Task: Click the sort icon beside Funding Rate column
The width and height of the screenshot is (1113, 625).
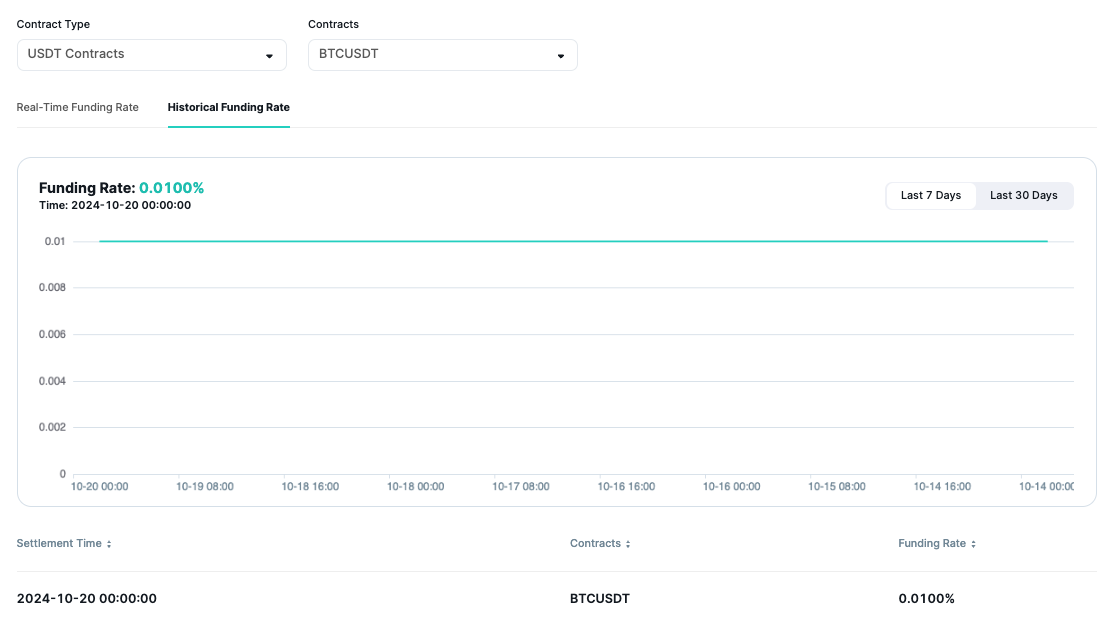Action: (x=973, y=544)
